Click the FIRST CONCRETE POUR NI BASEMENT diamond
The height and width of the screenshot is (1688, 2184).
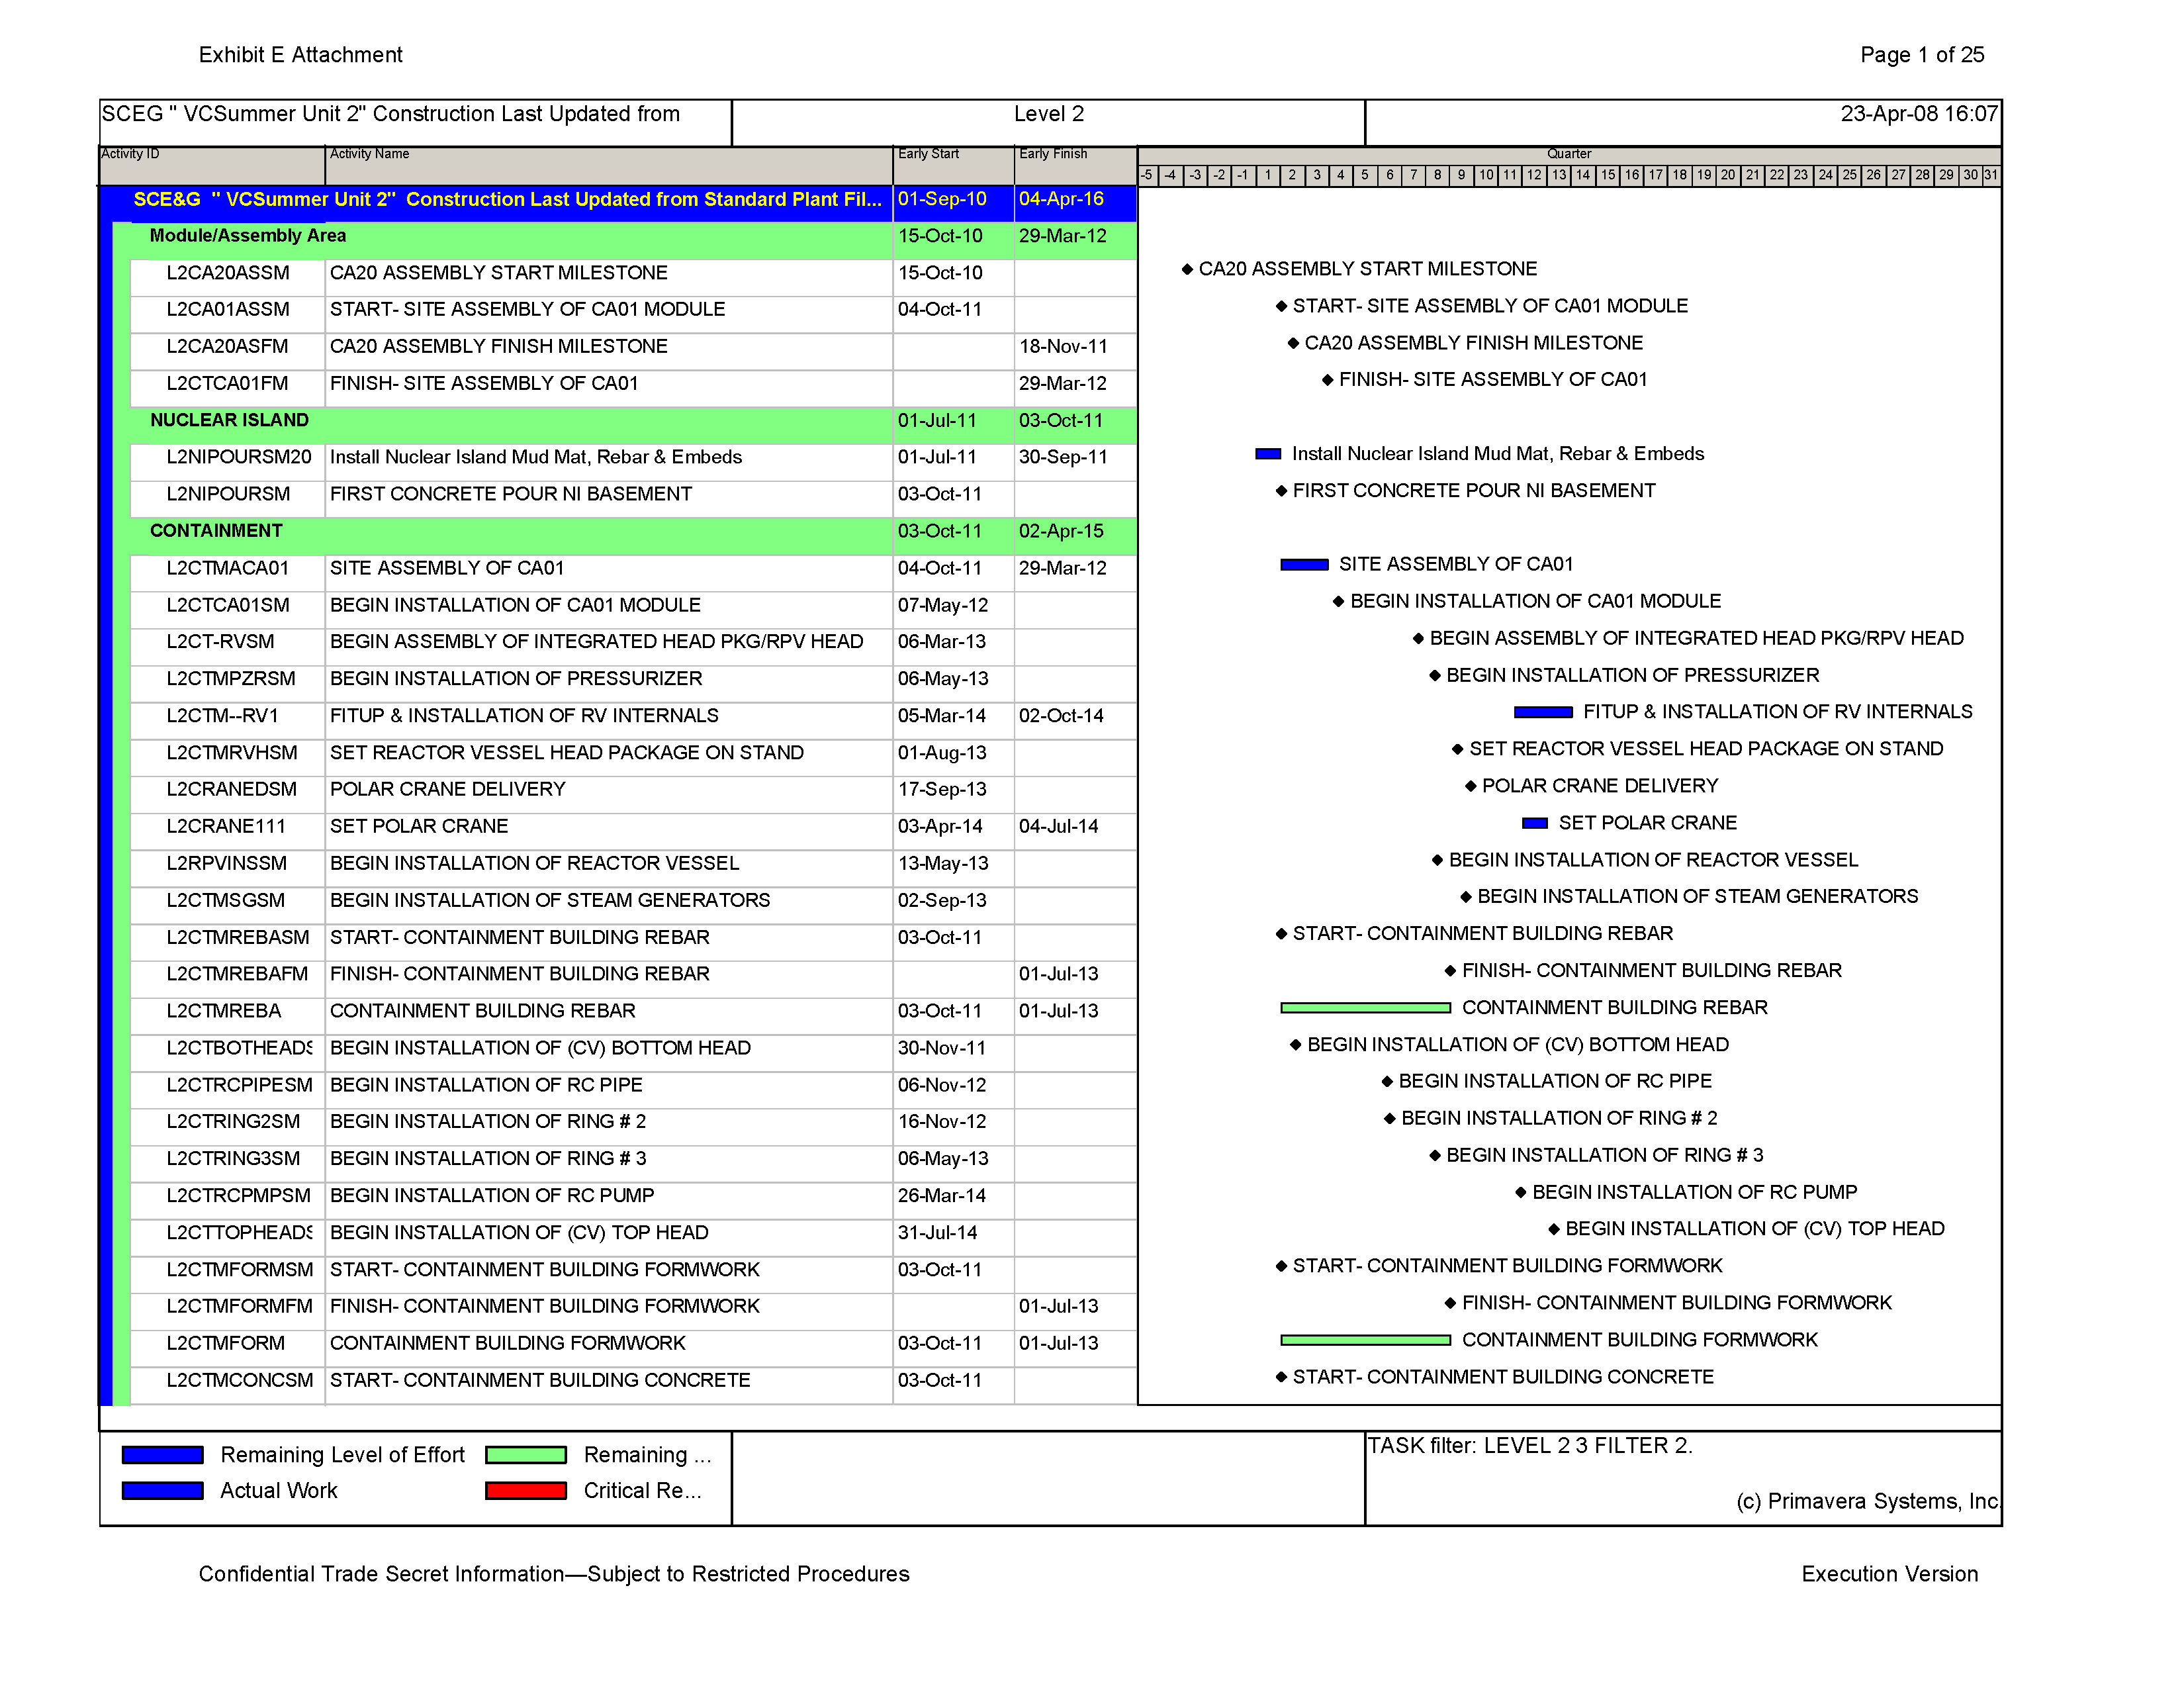tap(1281, 491)
